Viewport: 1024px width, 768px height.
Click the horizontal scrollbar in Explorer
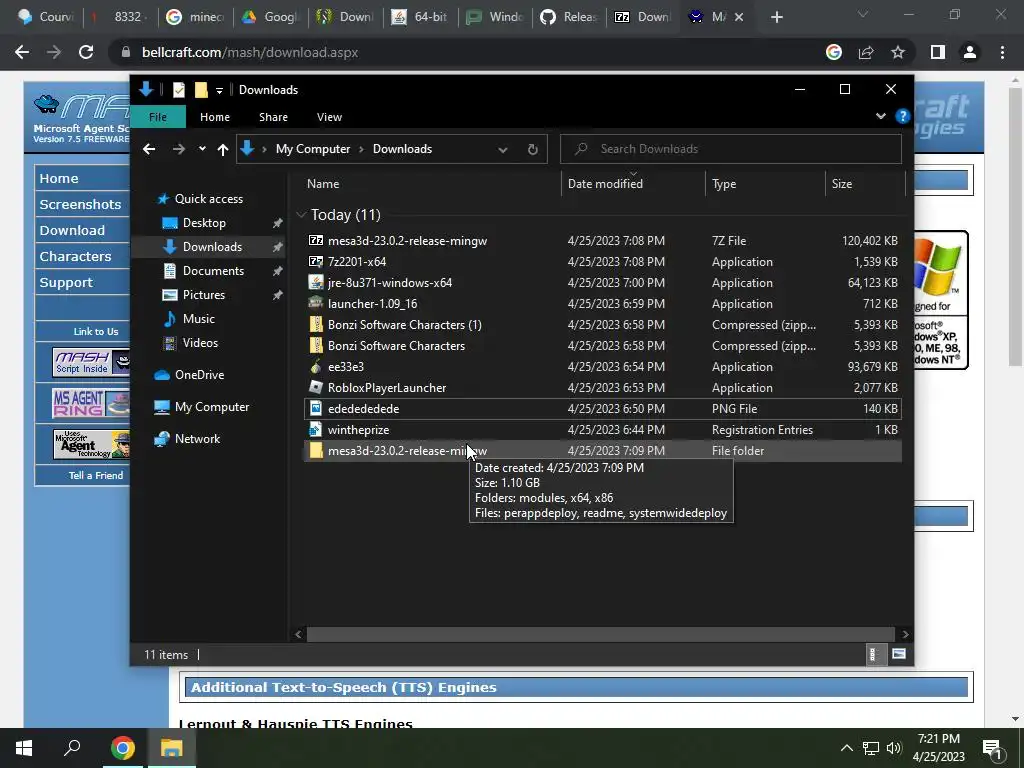point(600,634)
